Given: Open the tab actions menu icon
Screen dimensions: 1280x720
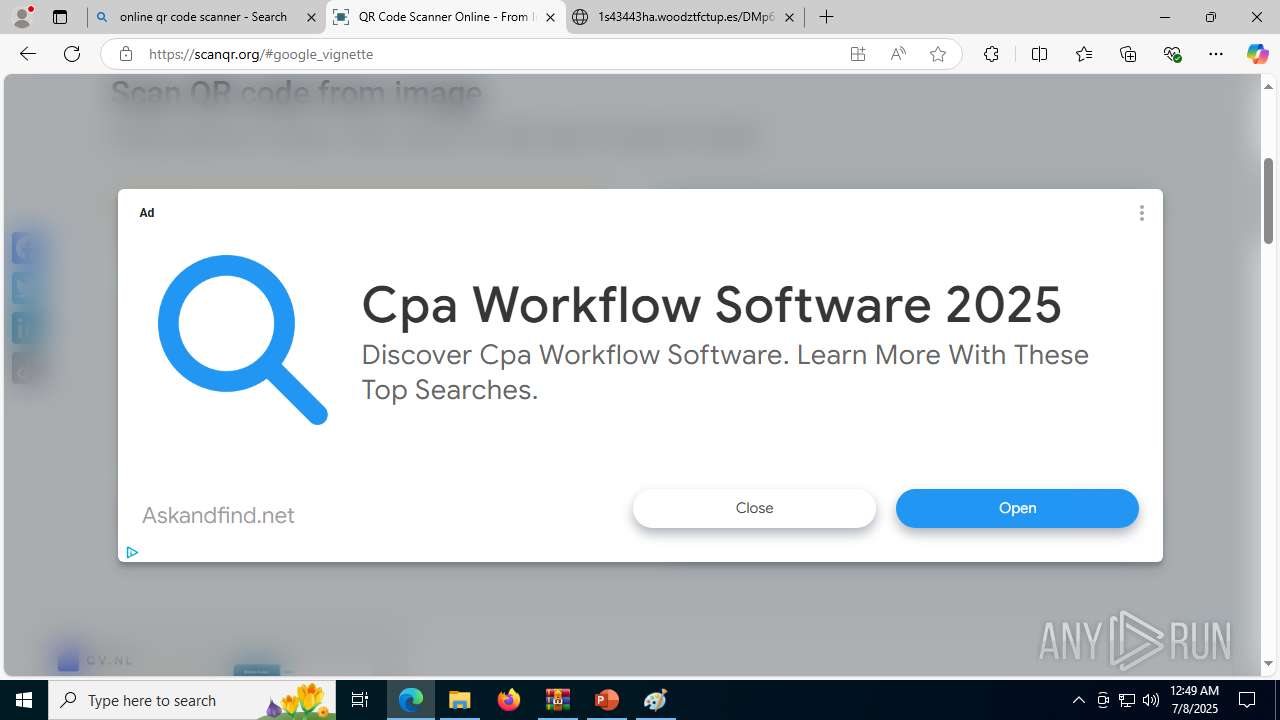Looking at the screenshot, I should click(x=60, y=17).
